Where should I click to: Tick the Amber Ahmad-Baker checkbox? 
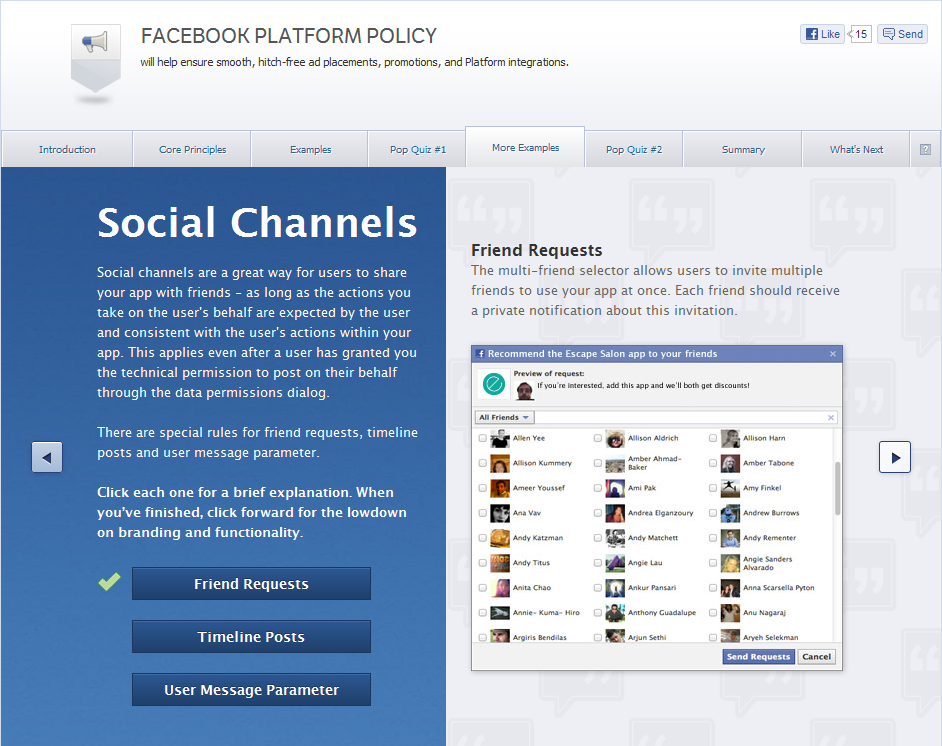tap(598, 463)
